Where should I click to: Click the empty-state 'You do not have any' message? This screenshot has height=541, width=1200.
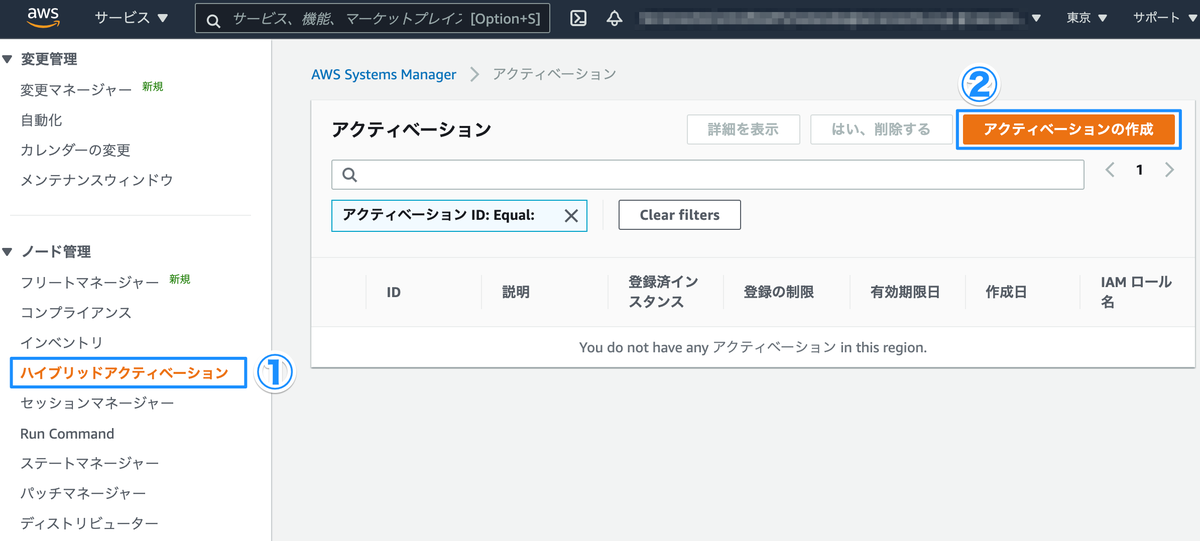tap(753, 348)
